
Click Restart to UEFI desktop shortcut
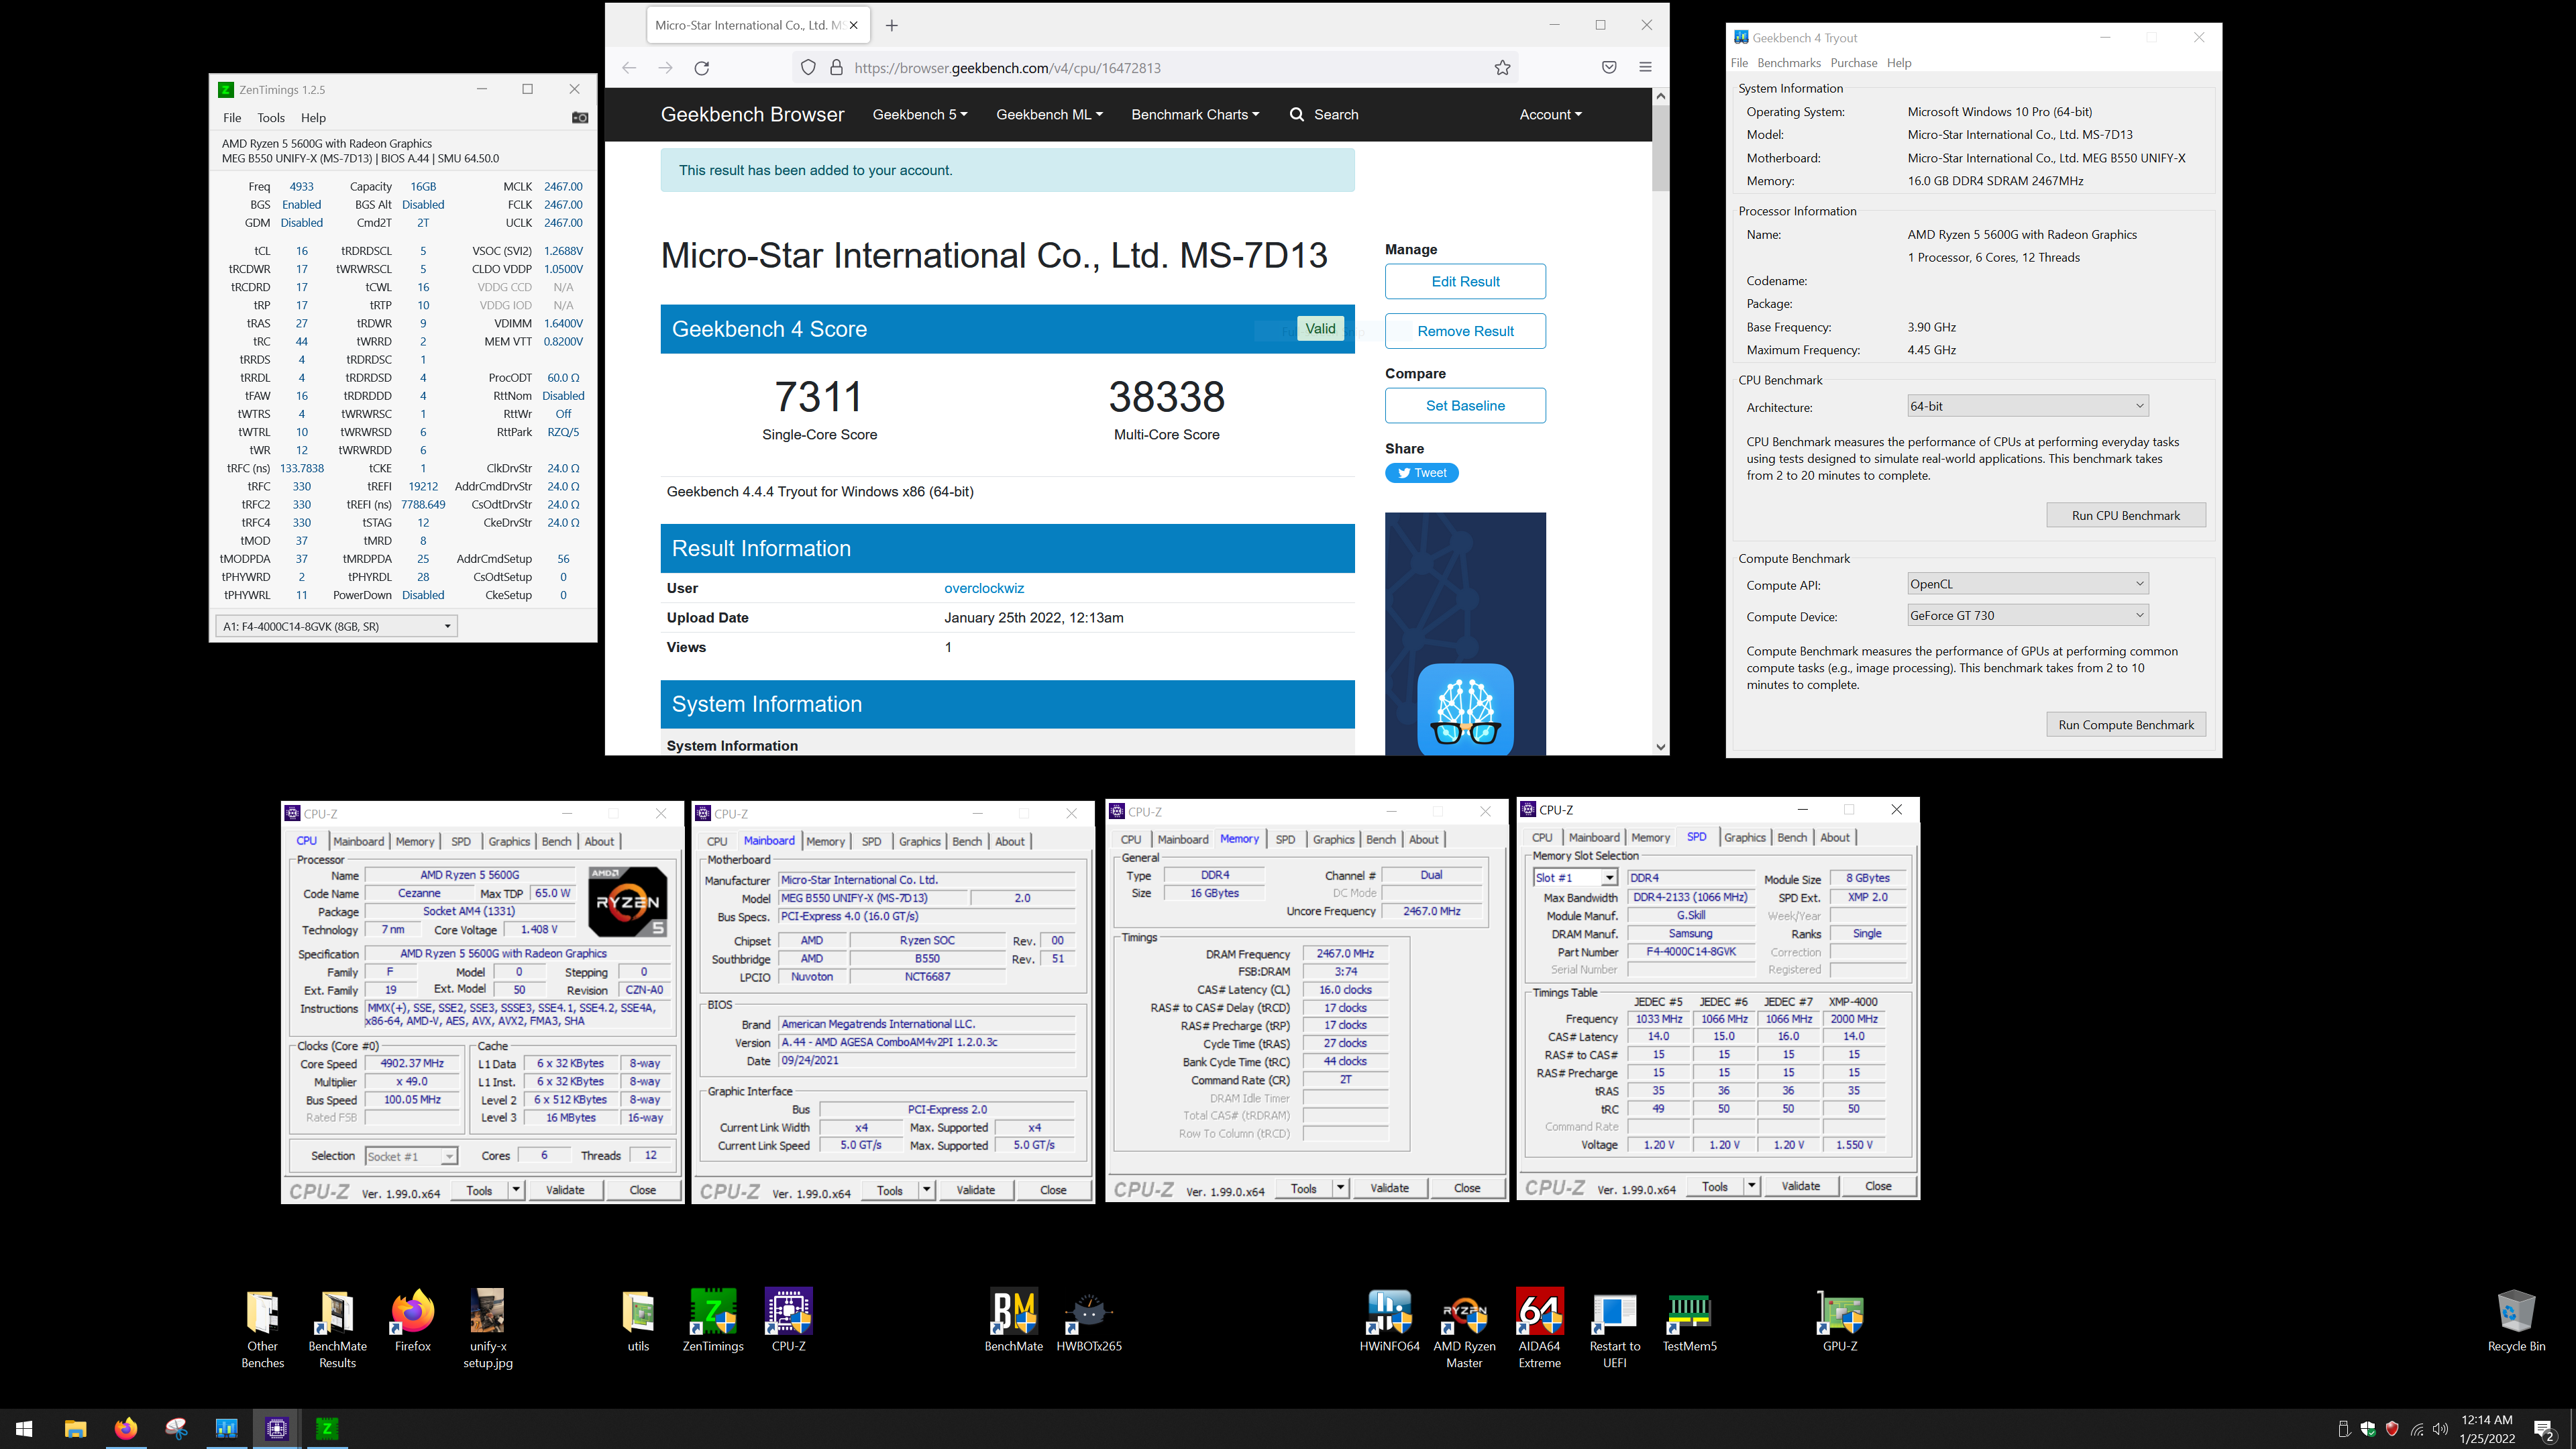point(1615,1328)
